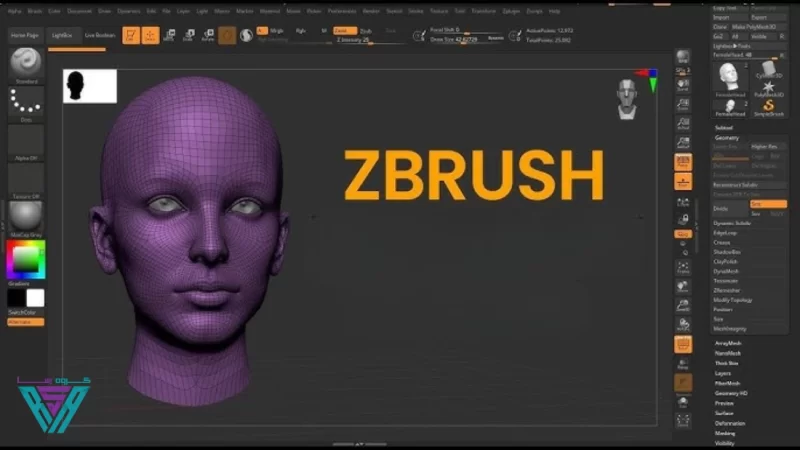
Task: Select the Rotate transform icon
Action: point(208,35)
